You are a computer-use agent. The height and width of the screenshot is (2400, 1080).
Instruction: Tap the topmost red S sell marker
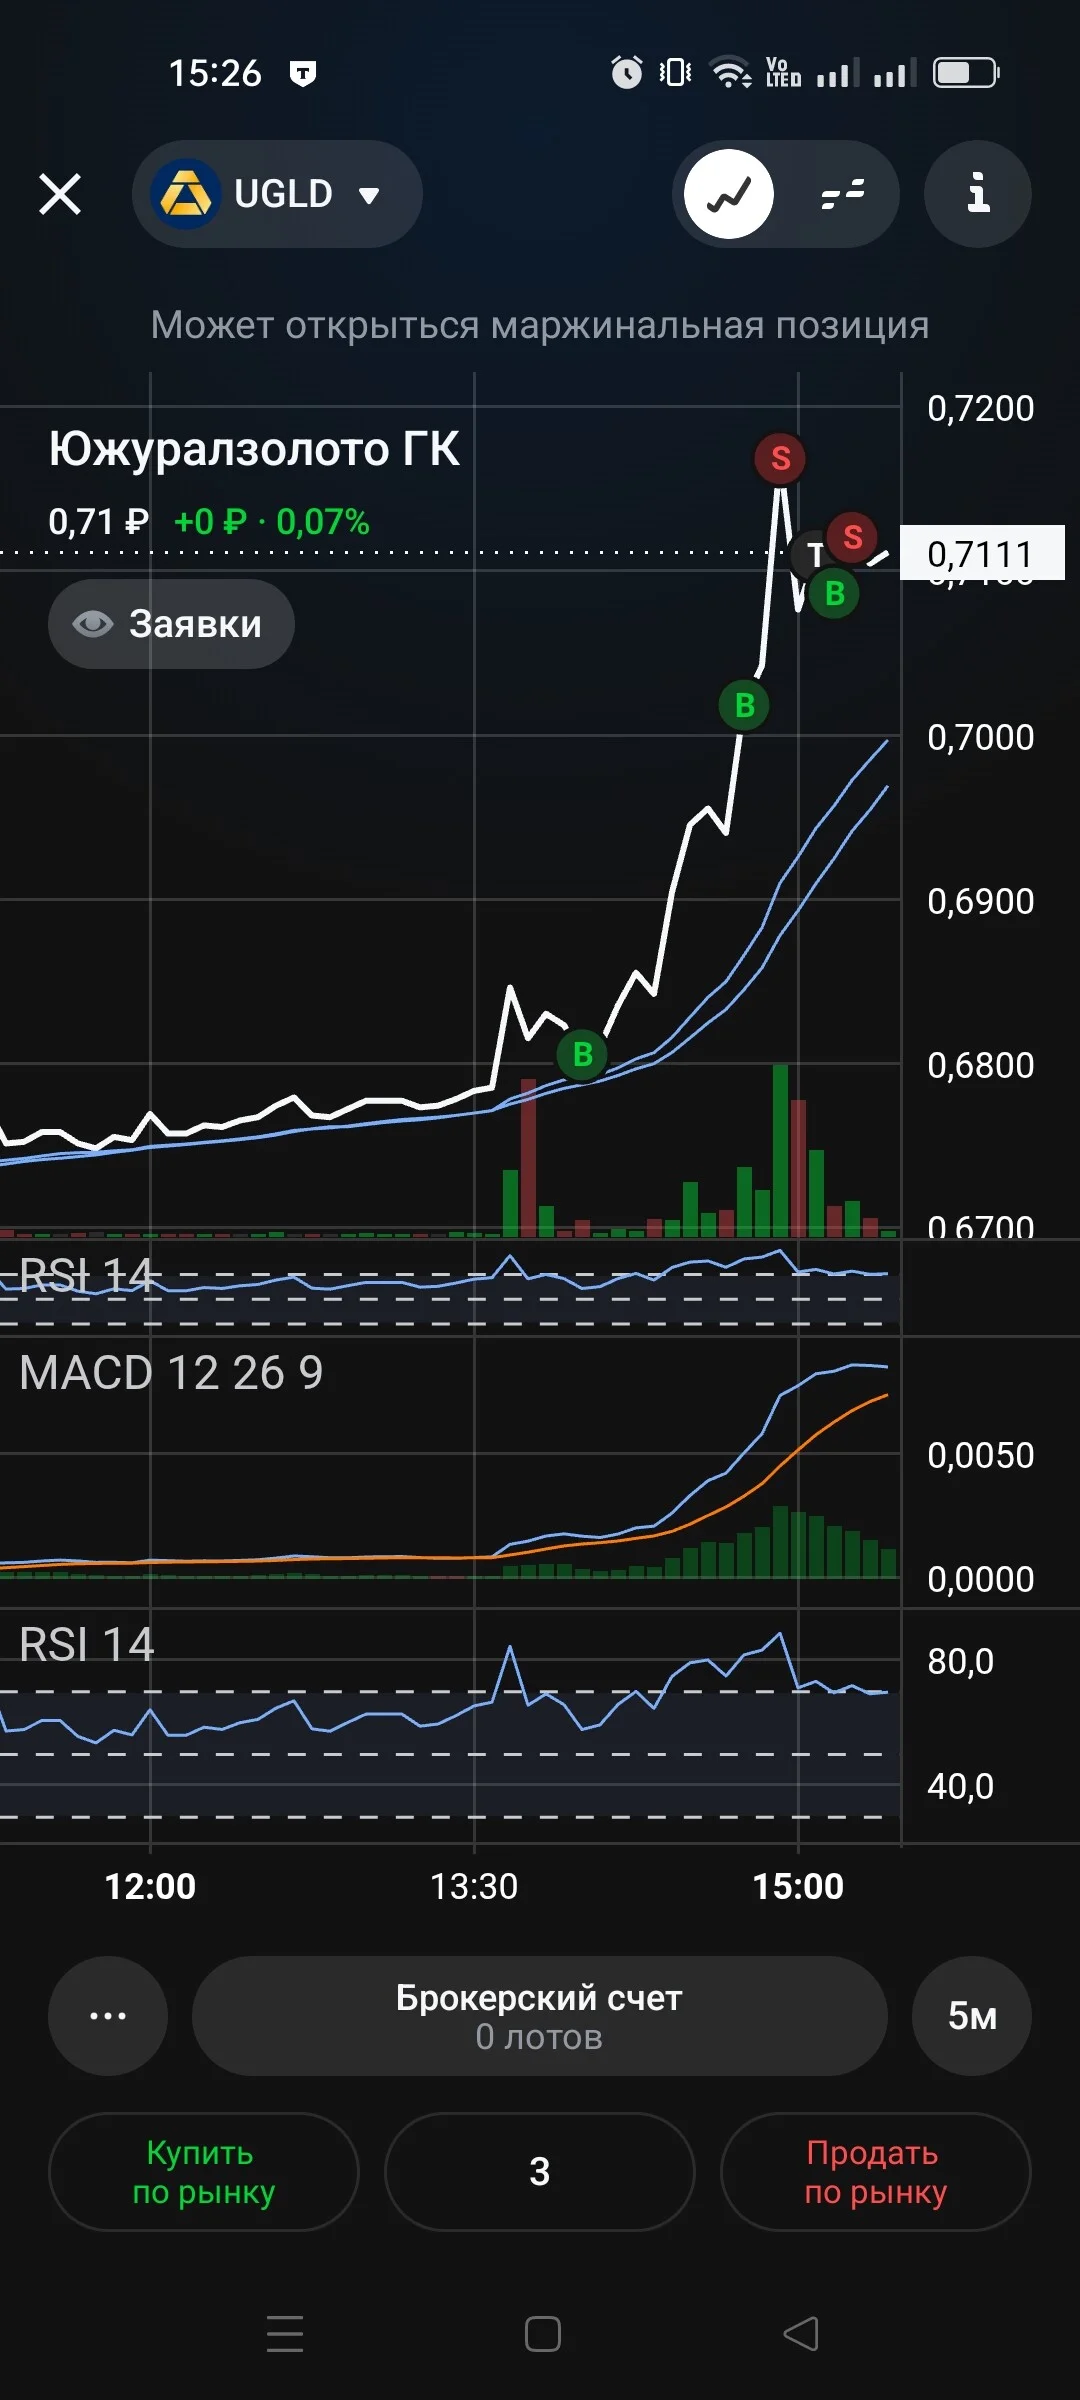click(x=780, y=459)
